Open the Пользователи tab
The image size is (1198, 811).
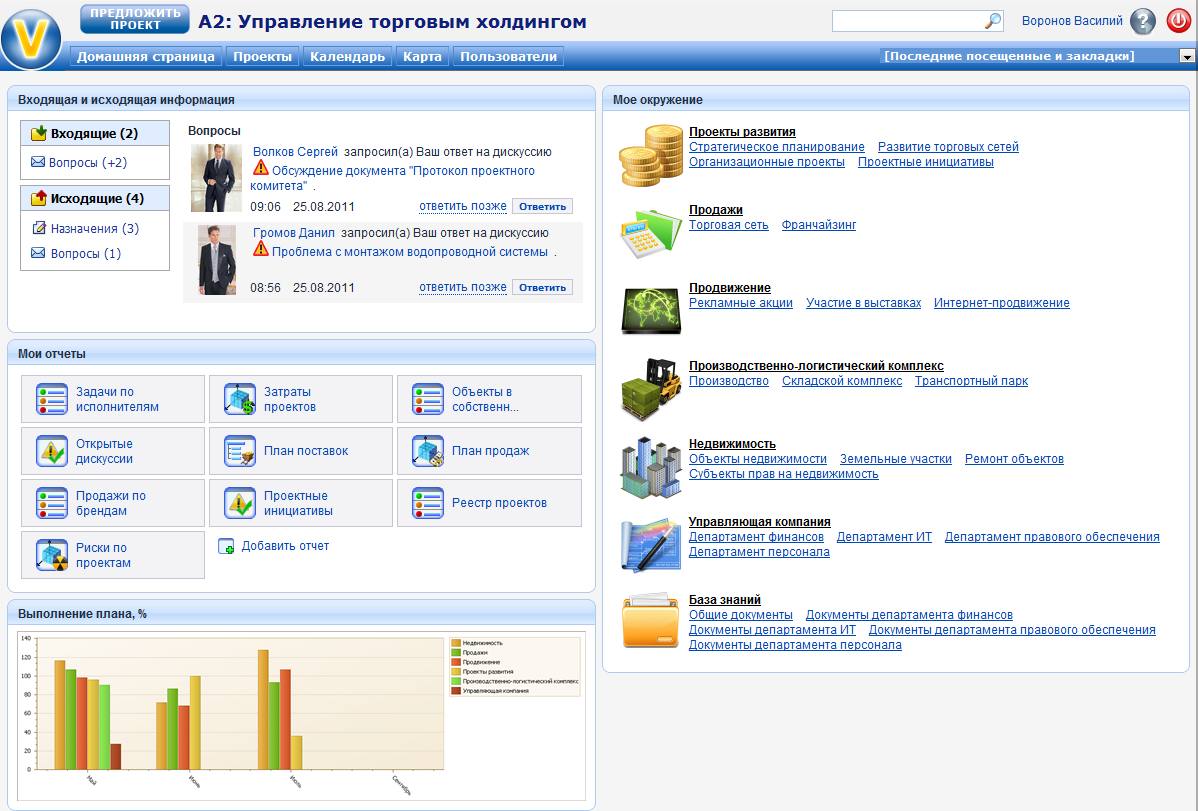pyautogui.click(x=509, y=57)
